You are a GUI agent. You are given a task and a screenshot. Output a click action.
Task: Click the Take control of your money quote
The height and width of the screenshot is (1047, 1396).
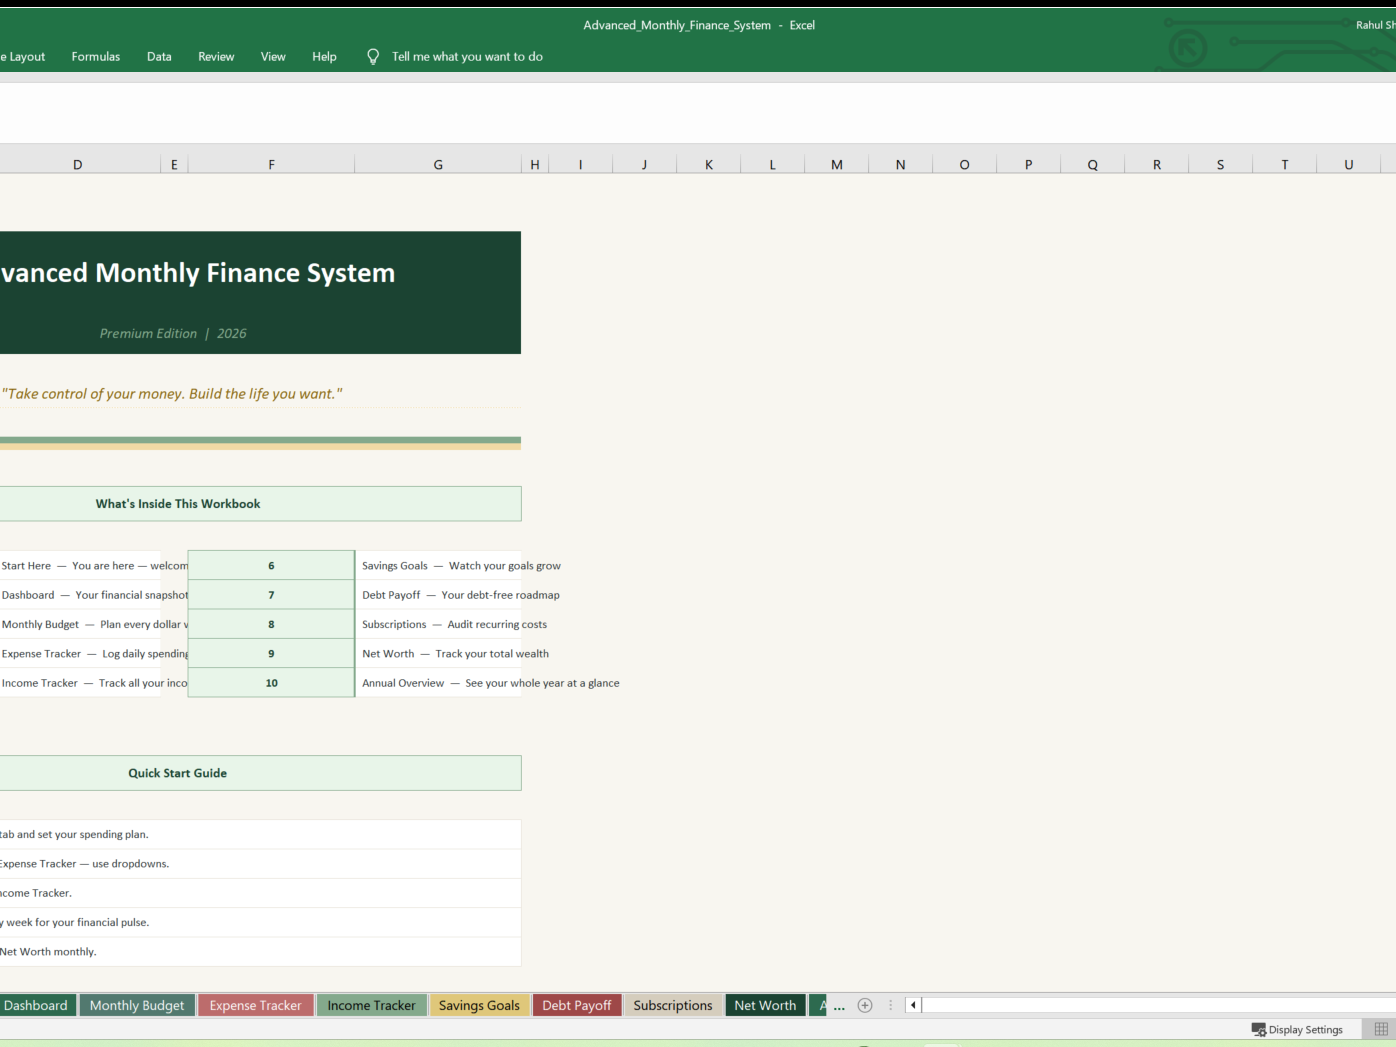[x=172, y=394]
